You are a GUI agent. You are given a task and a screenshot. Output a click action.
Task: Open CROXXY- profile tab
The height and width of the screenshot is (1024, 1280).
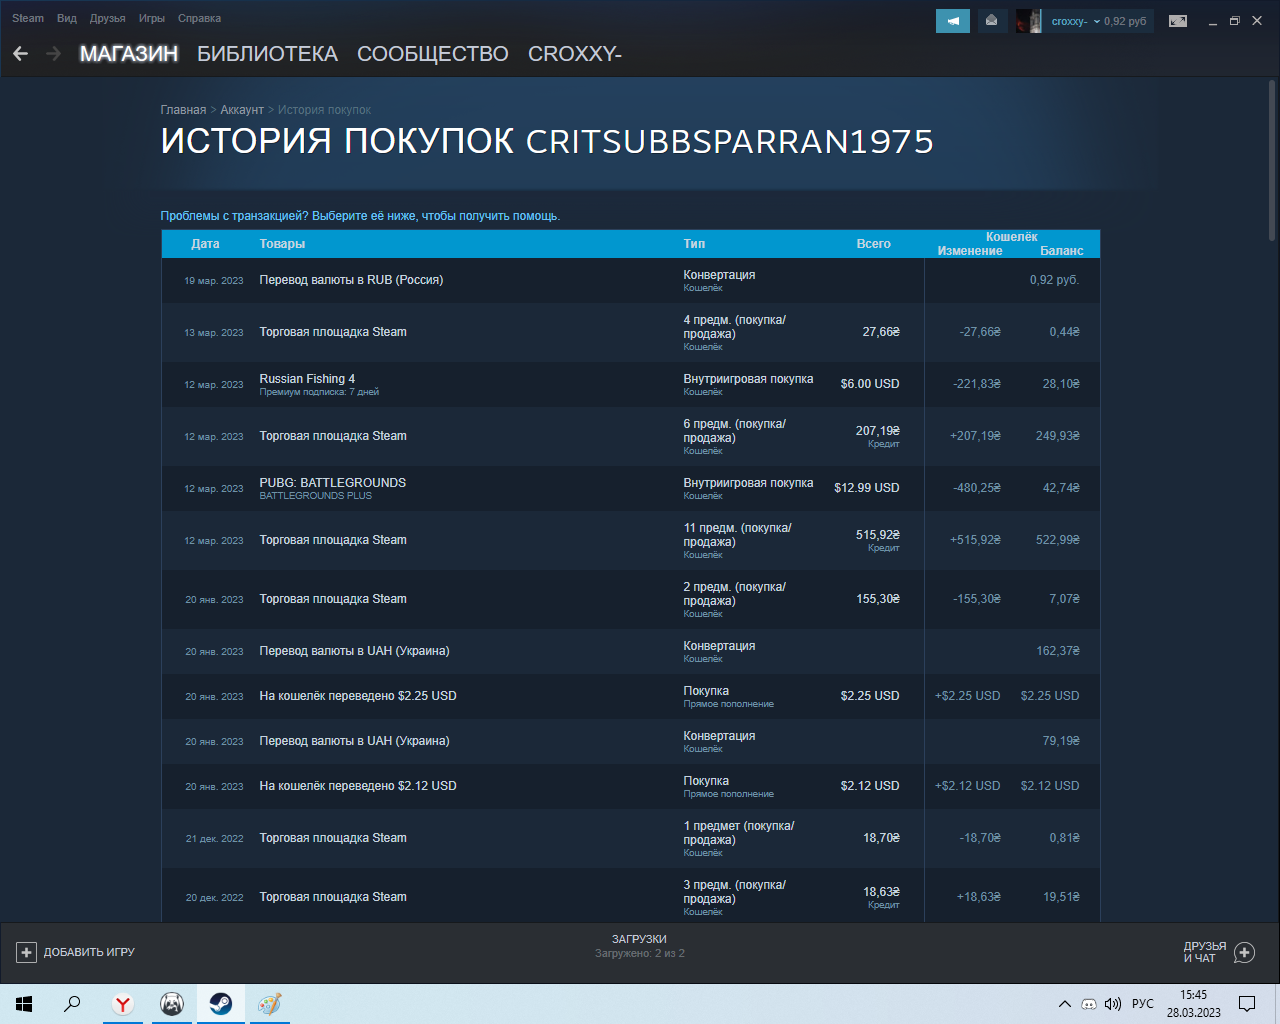pos(575,54)
